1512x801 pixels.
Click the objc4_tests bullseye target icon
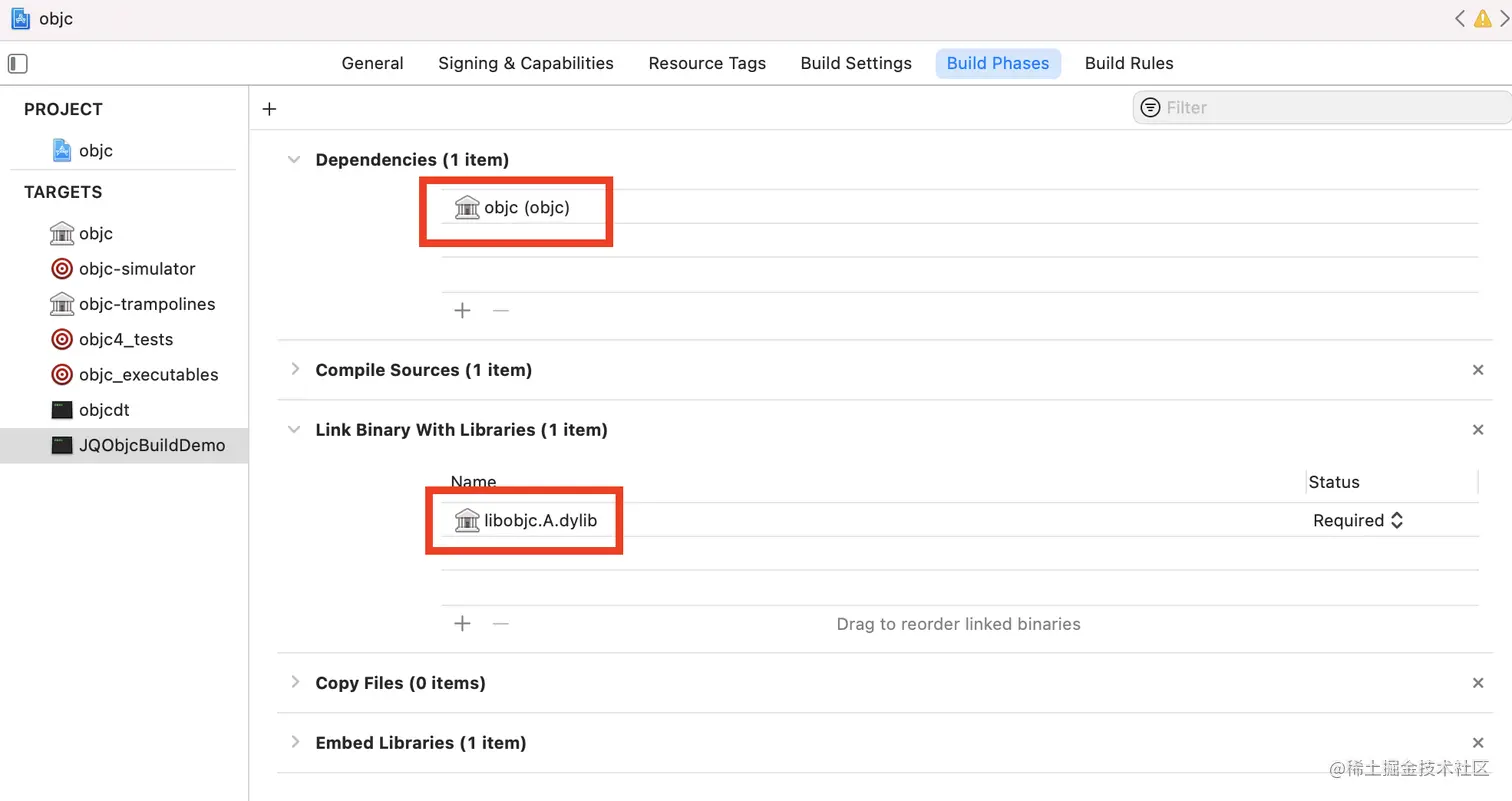62,339
